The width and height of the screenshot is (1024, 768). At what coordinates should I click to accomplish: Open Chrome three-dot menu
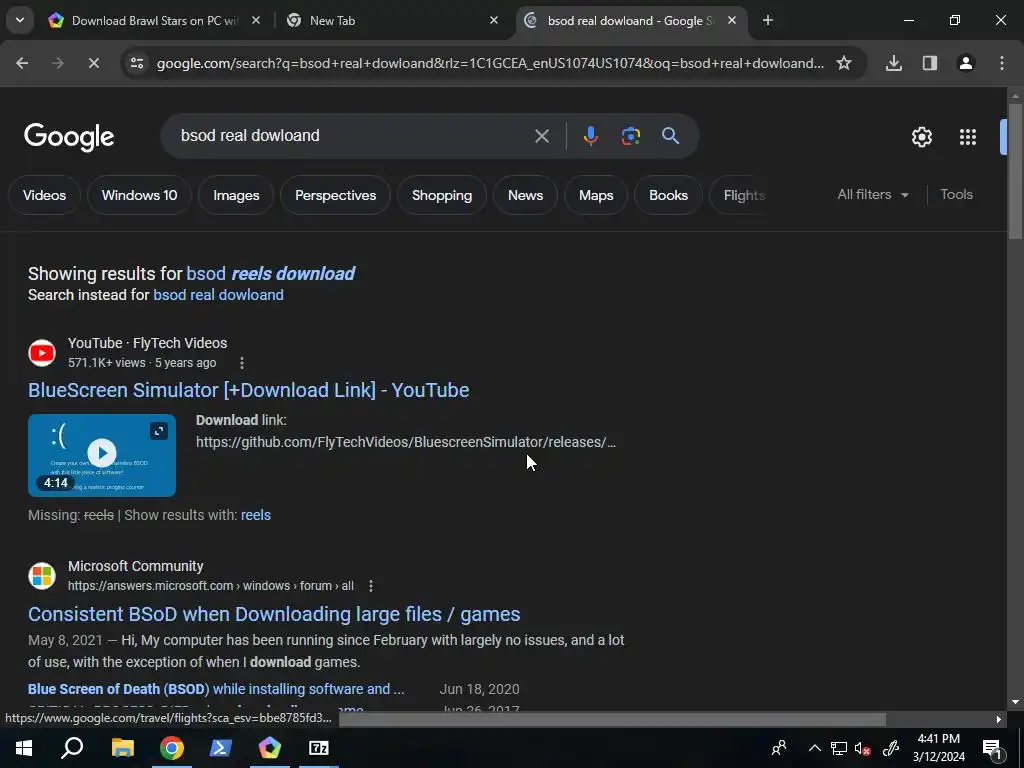coord(1002,63)
